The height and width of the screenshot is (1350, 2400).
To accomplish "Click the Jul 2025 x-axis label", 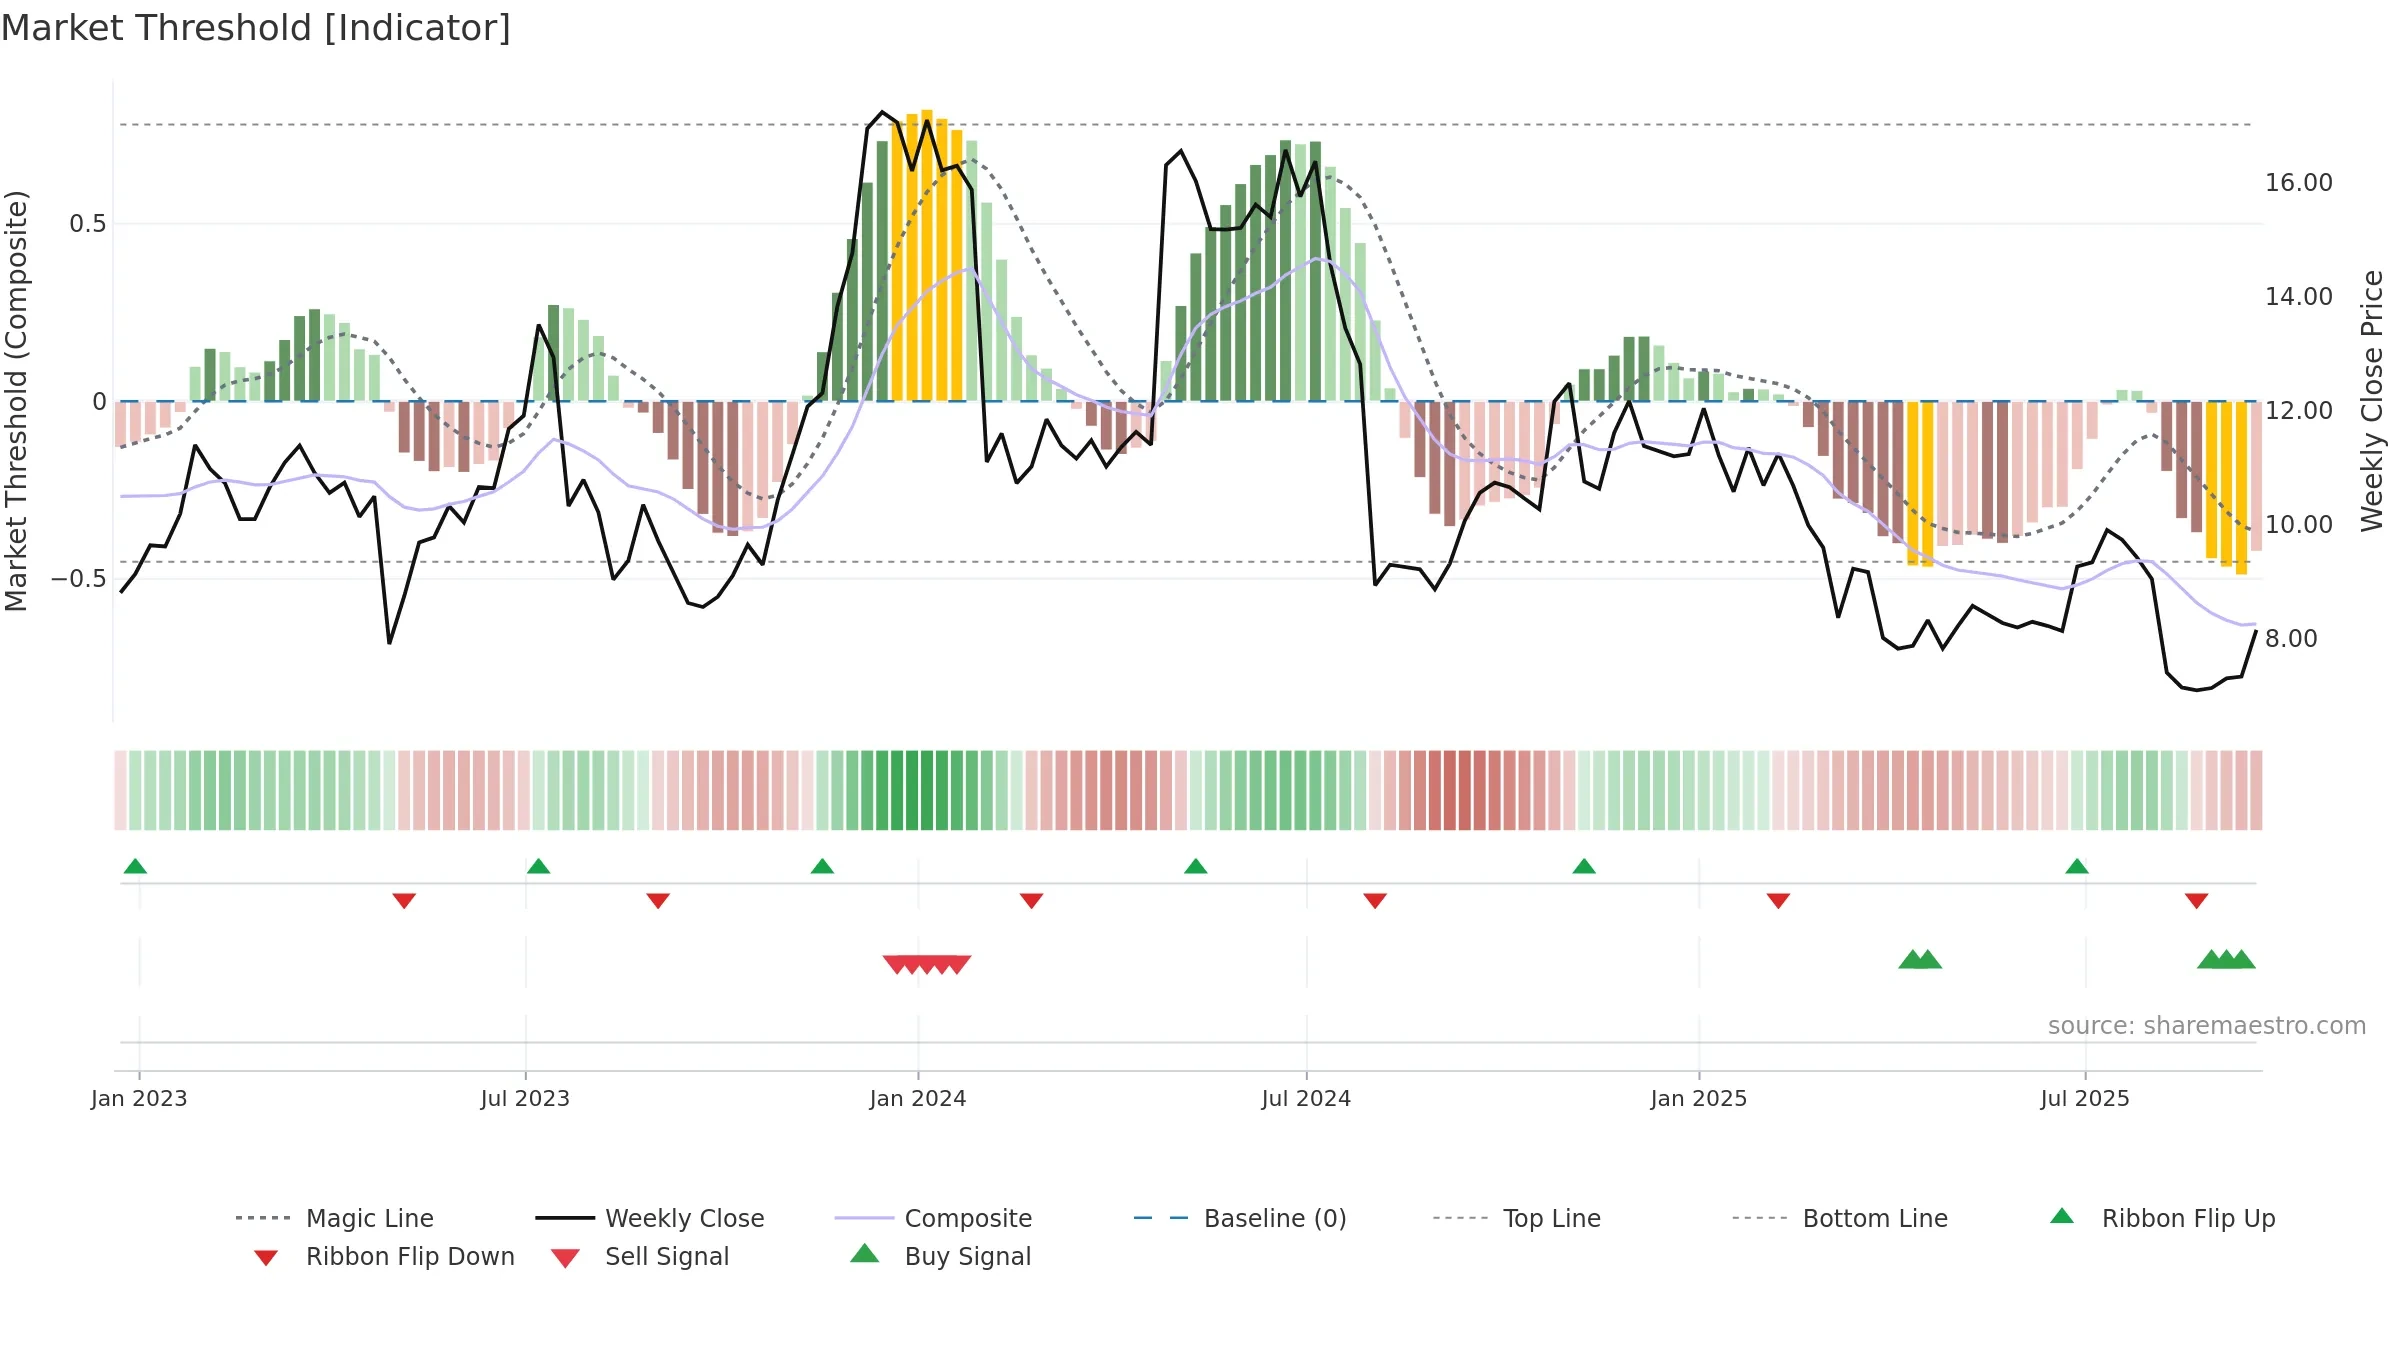I will pos(2085,1098).
